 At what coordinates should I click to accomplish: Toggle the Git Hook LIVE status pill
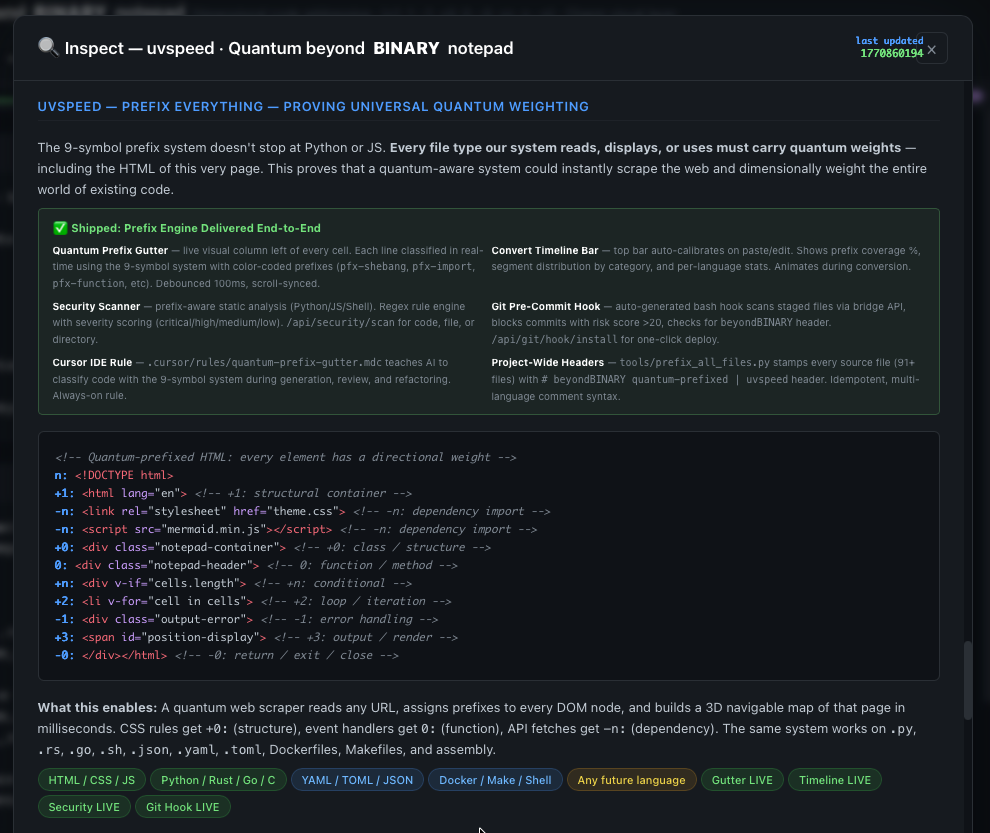pos(183,806)
